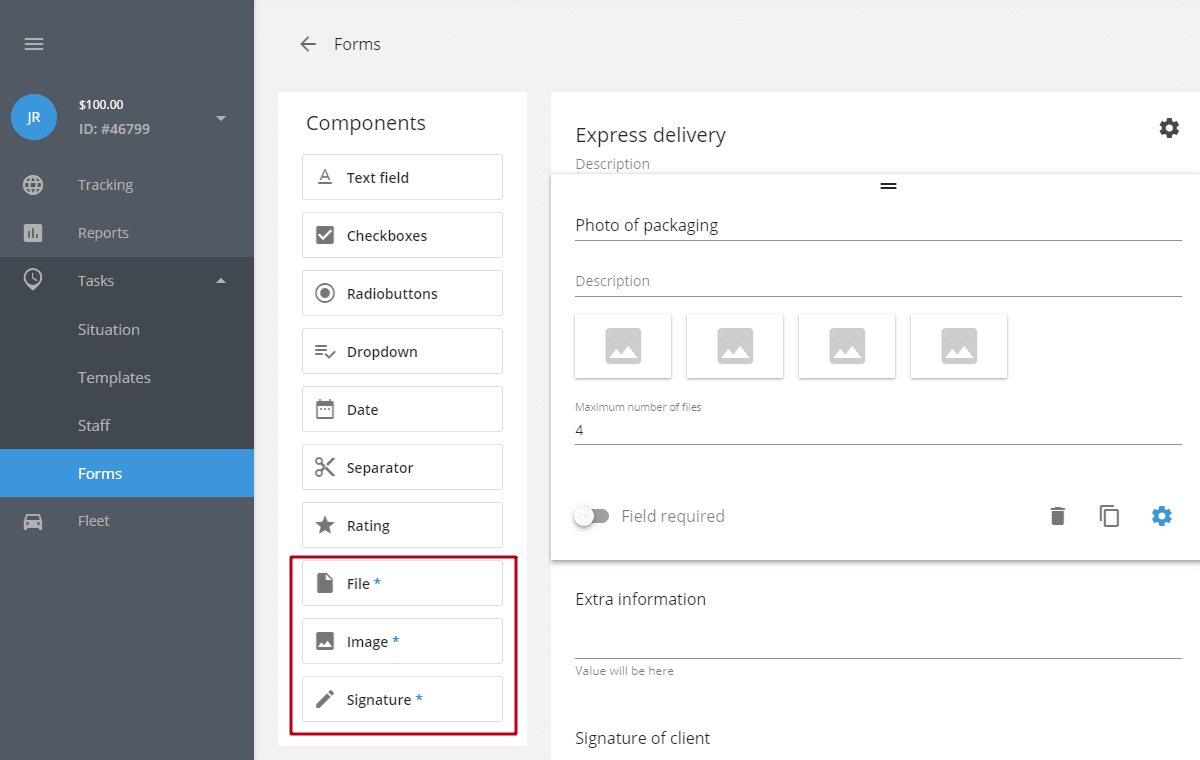Edit the Photo of packaging label field
Screen dimensions: 1200x760
pos(878,226)
